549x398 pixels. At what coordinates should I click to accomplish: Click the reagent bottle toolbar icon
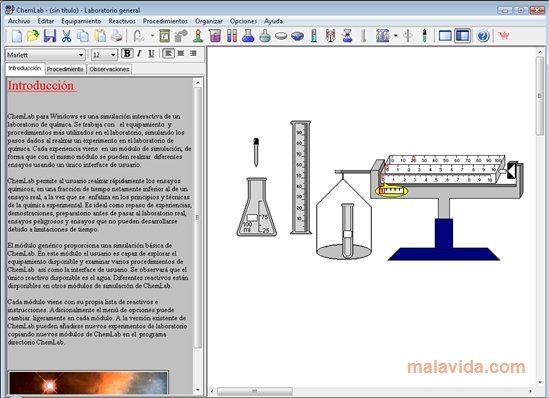165,36
